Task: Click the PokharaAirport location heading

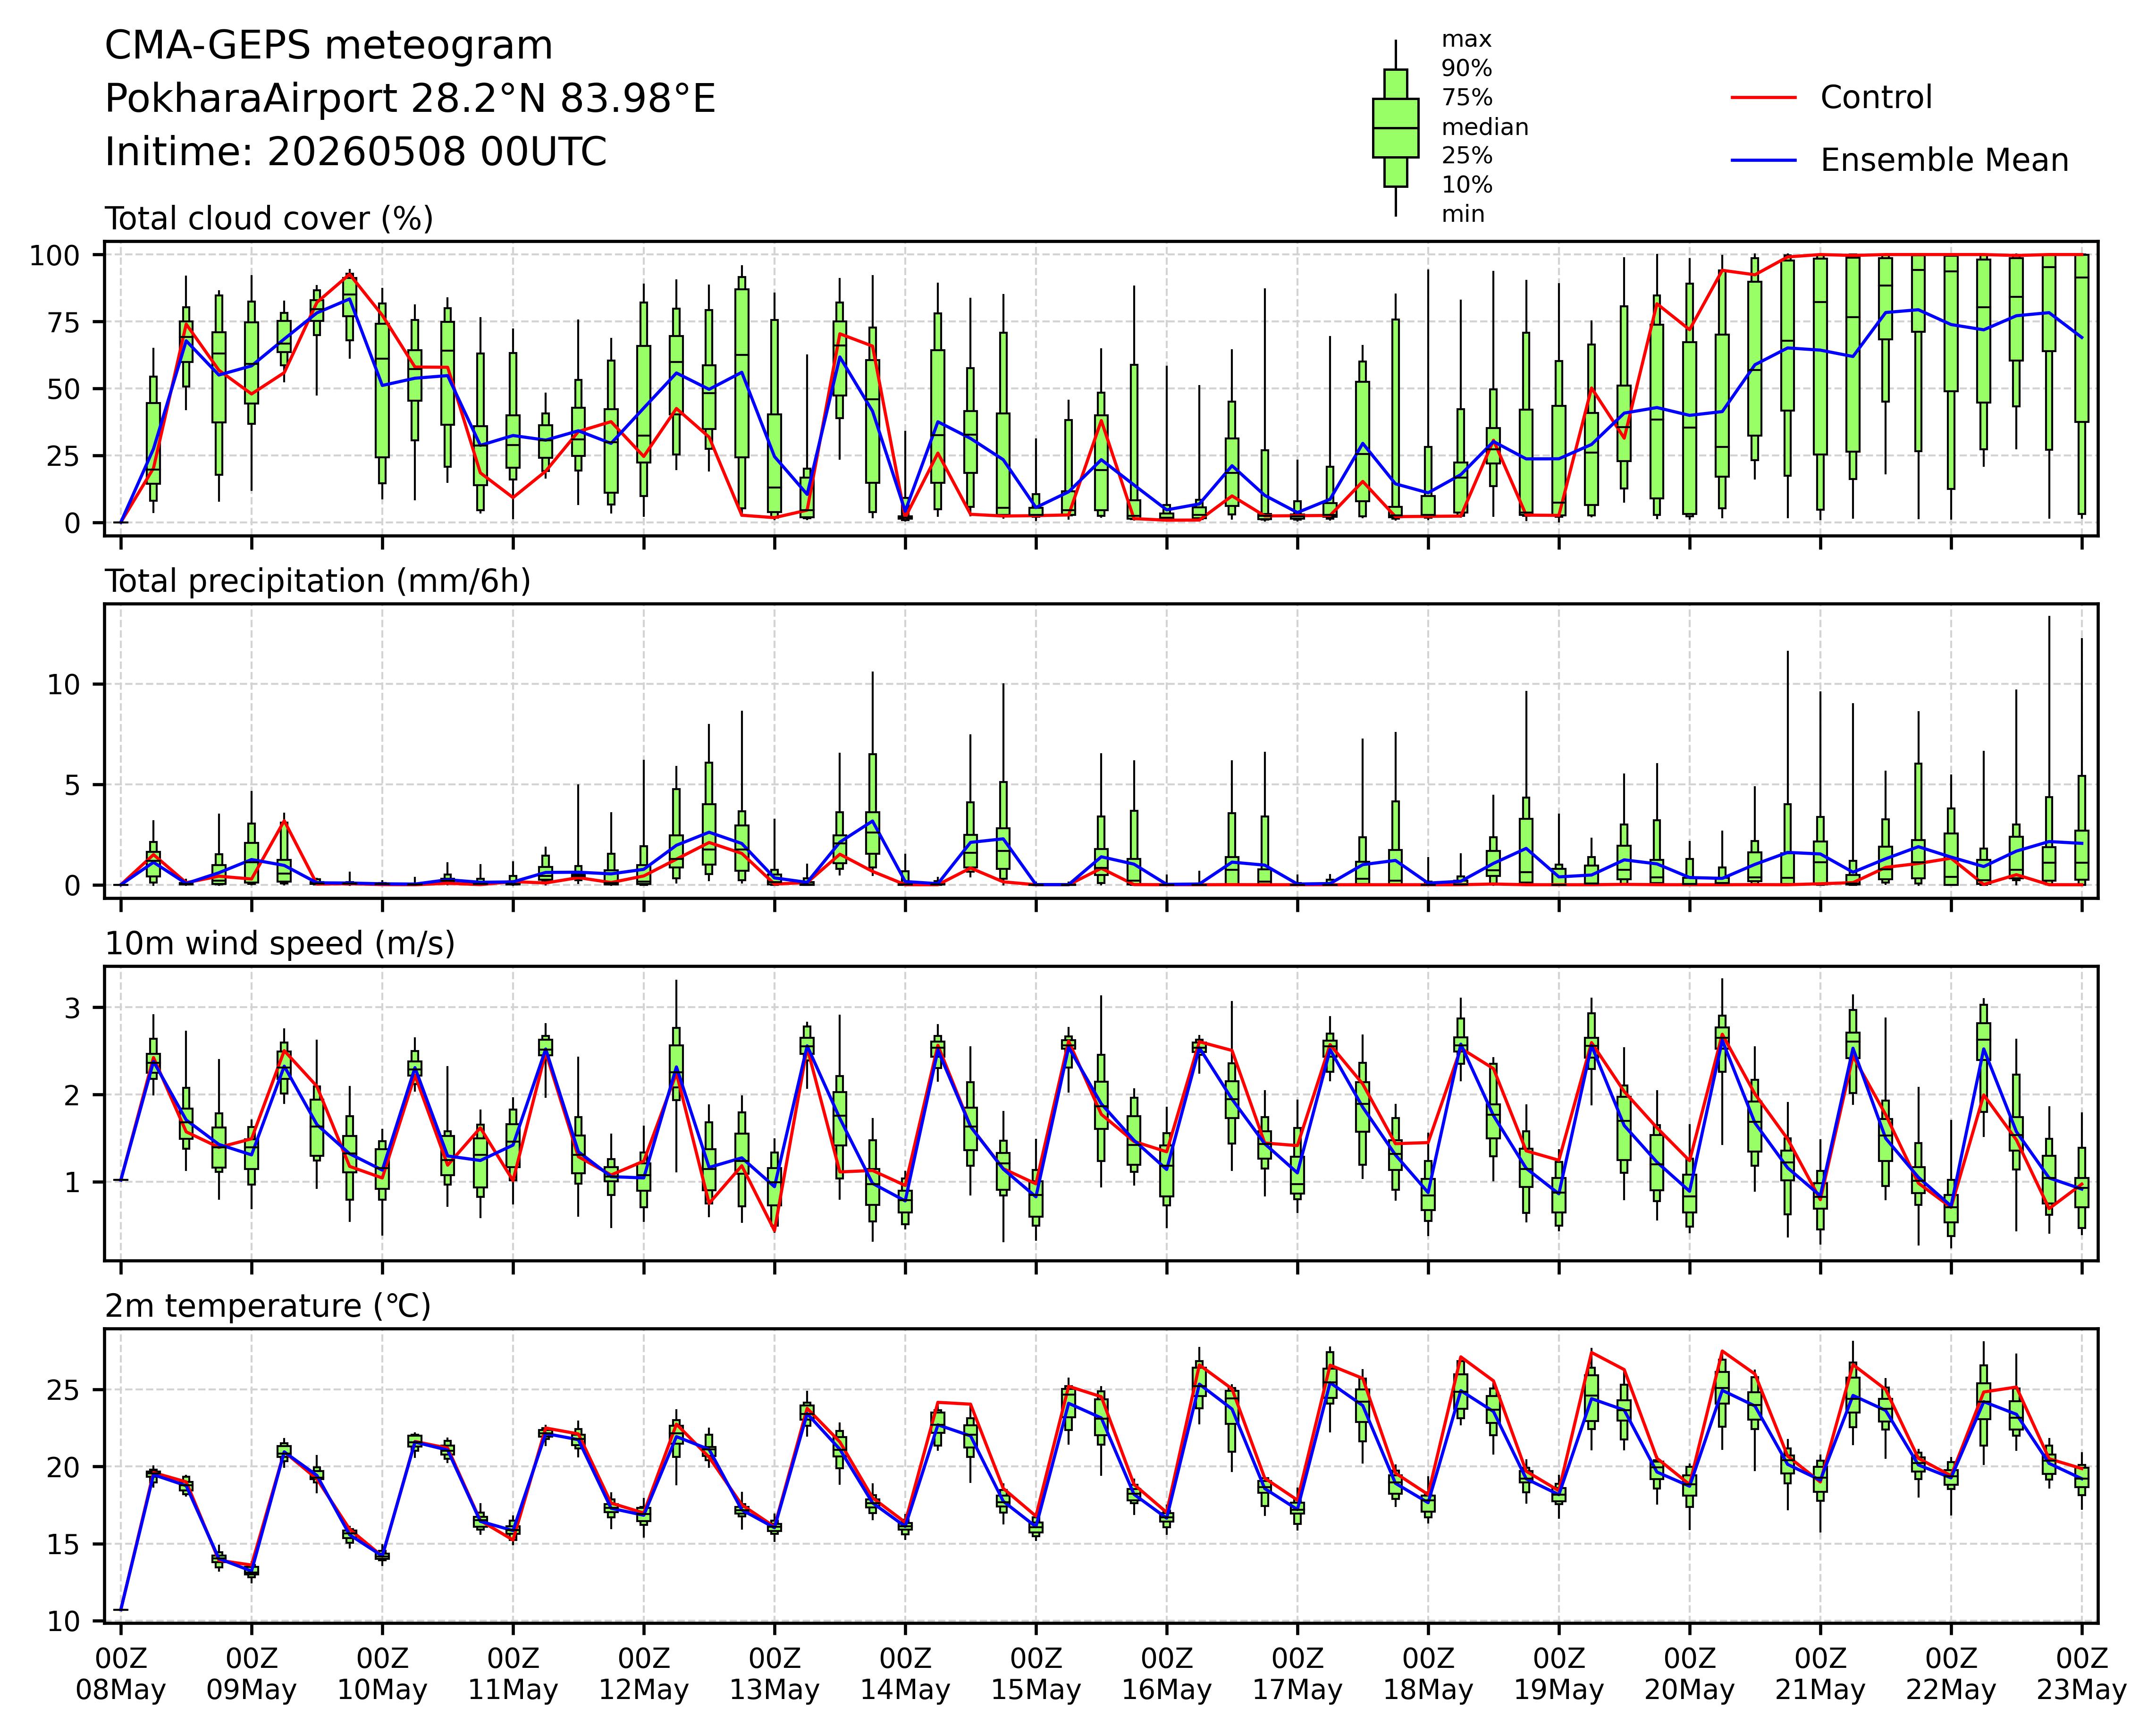Action: [x=410, y=99]
